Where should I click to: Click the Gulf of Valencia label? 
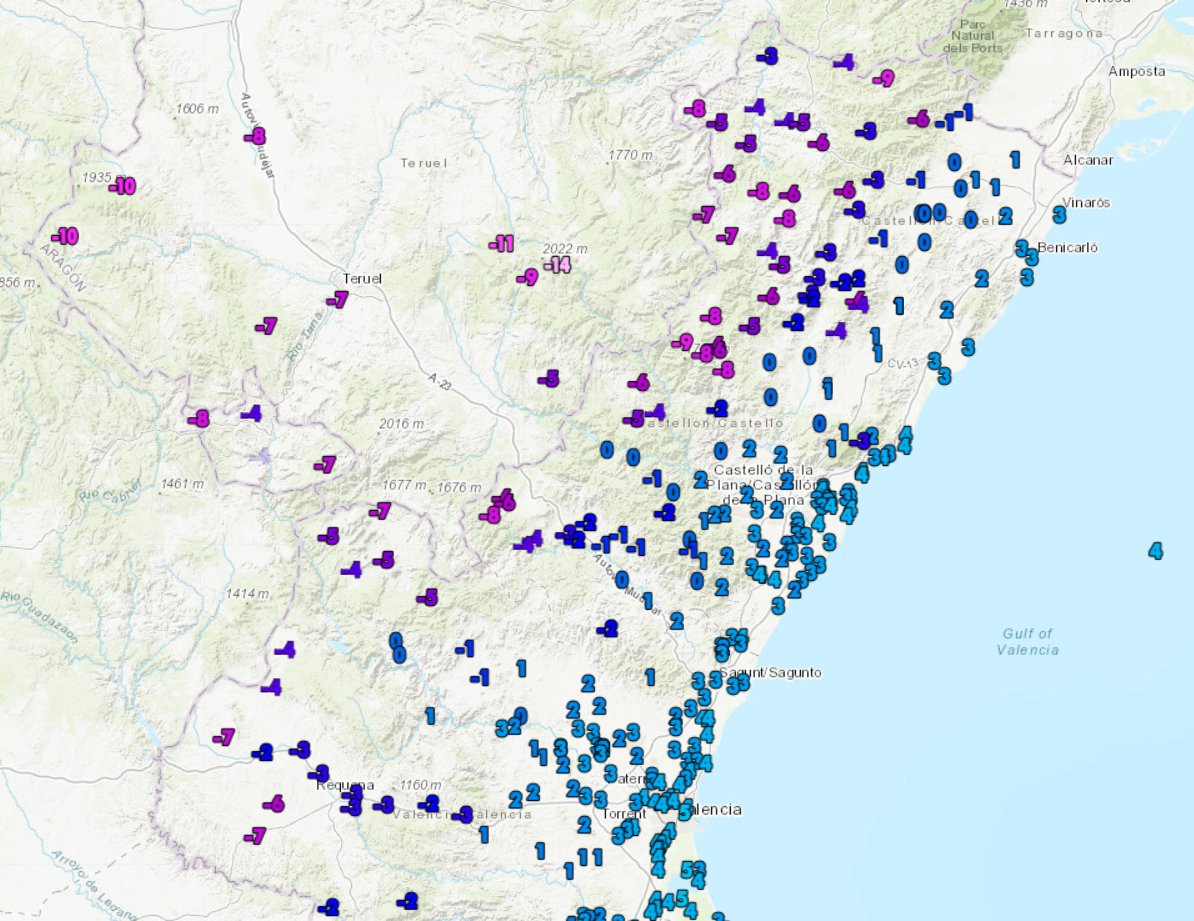click(x=1027, y=641)
